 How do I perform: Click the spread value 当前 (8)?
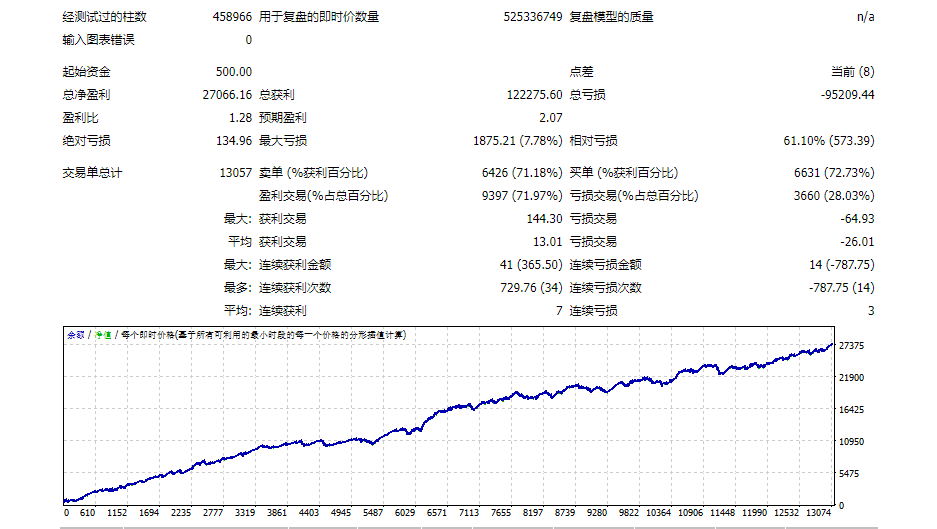tap(852, 72)
